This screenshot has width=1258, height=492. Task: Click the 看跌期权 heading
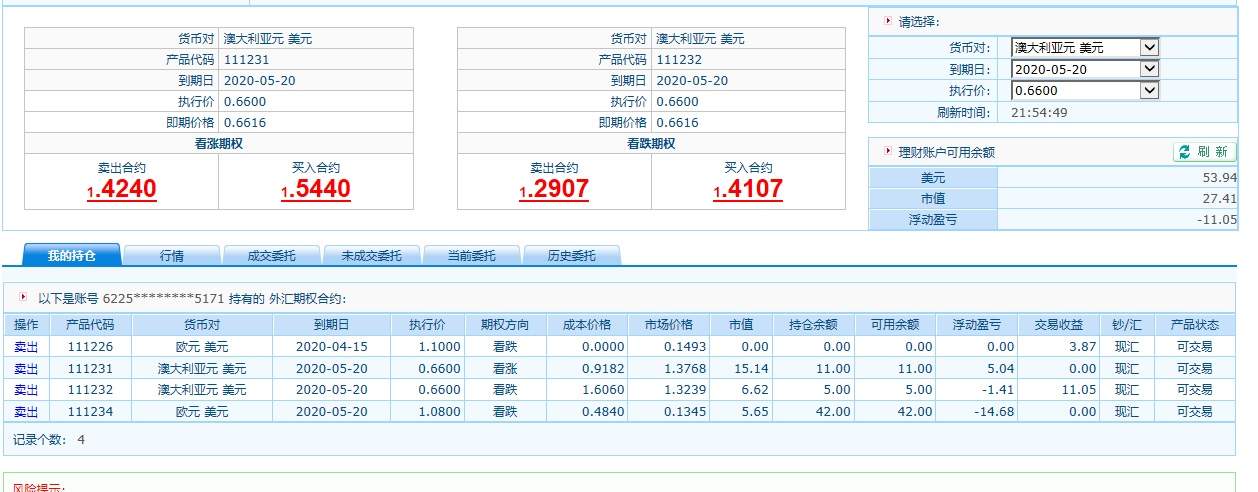point(652,144)
